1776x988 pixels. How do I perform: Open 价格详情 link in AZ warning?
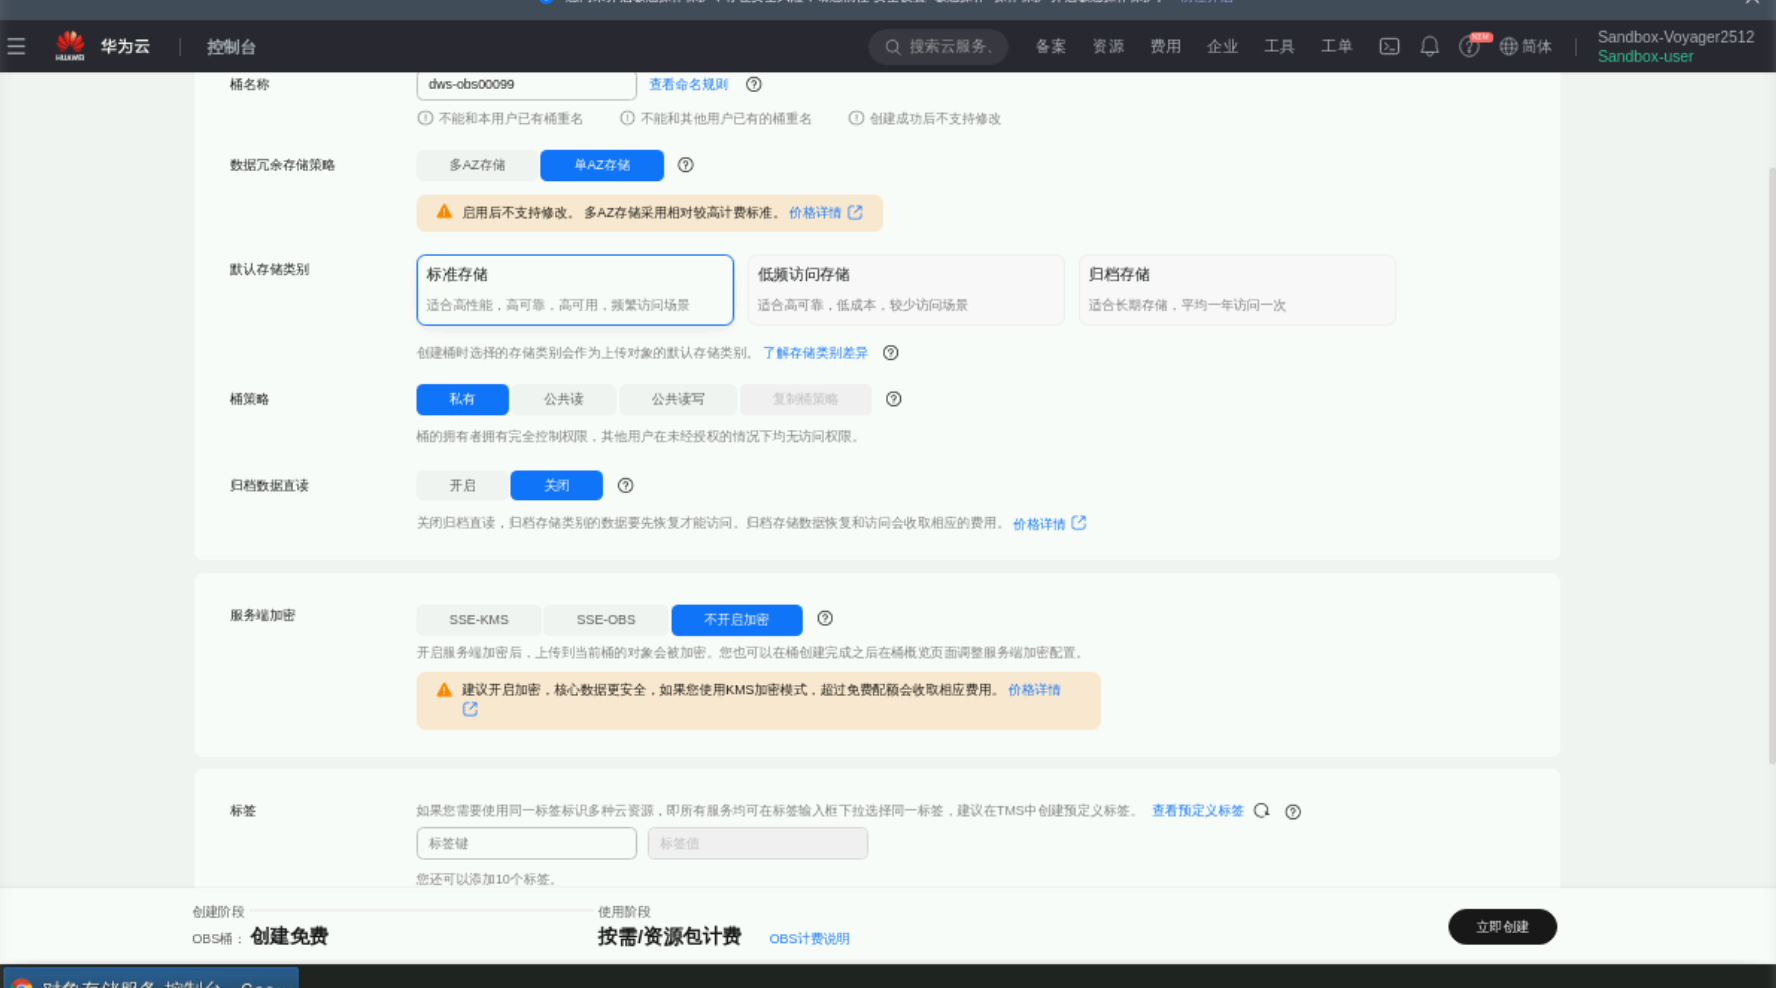815,212
